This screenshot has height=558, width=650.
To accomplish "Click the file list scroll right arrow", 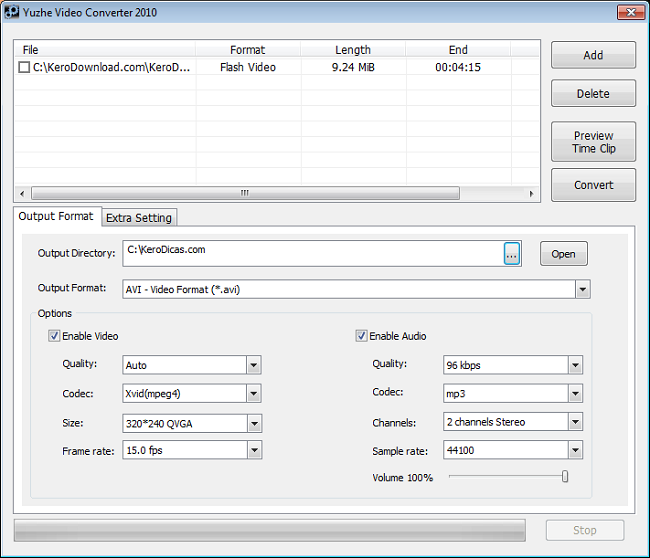I will [x=531, y=193].
